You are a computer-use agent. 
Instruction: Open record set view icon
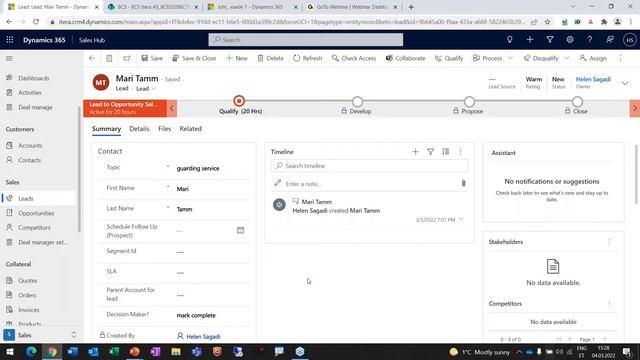pyautogui.click(x=109, y=58)
